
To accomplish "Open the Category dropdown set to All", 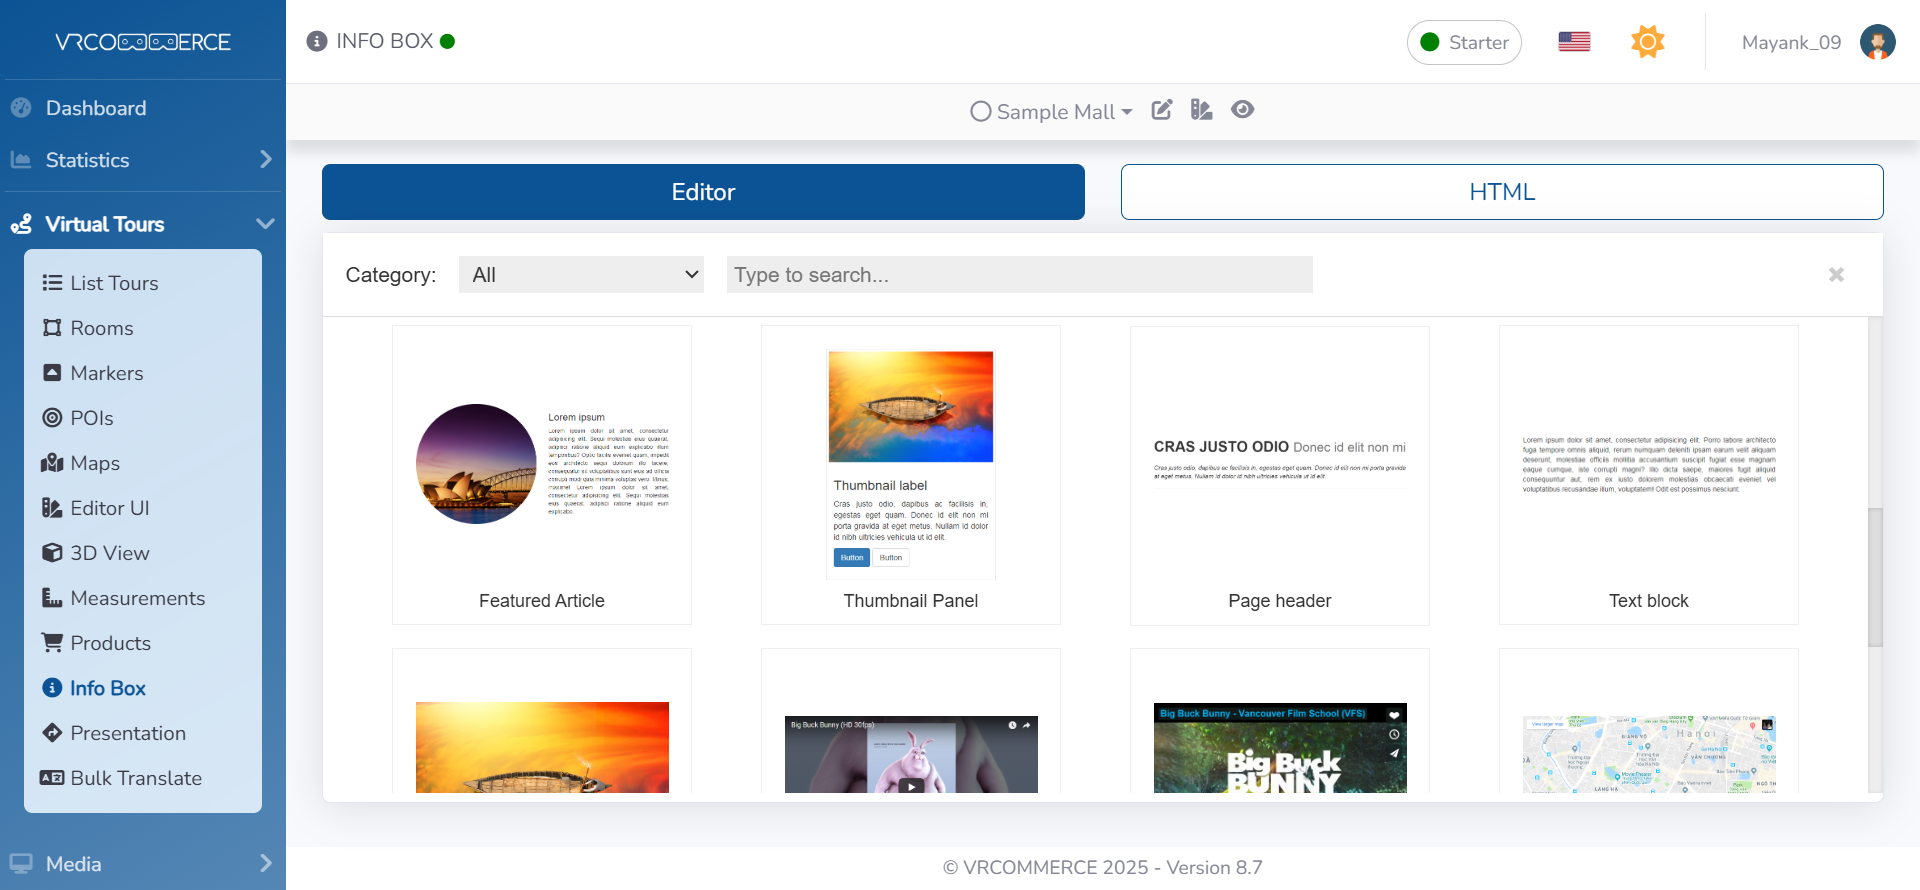I will pos(581,275).
